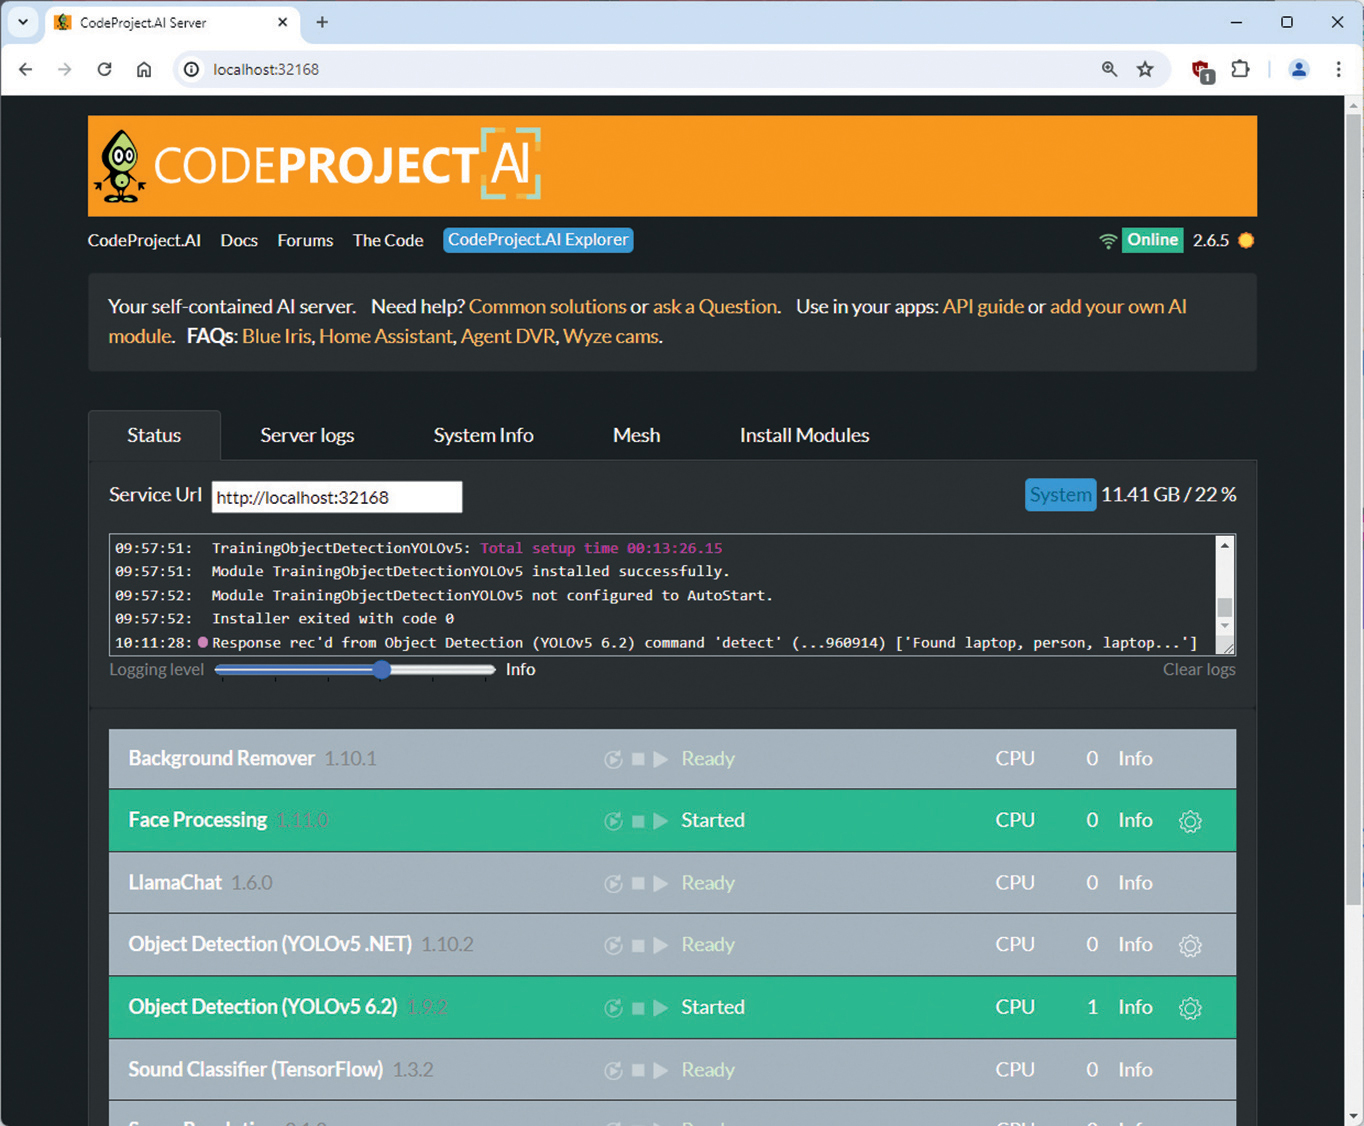Viewport: 1364px width, 1126px height.
Task: Stop Object Detection (YOLOv5 6.2) module
Action: tap(638, 1008)
